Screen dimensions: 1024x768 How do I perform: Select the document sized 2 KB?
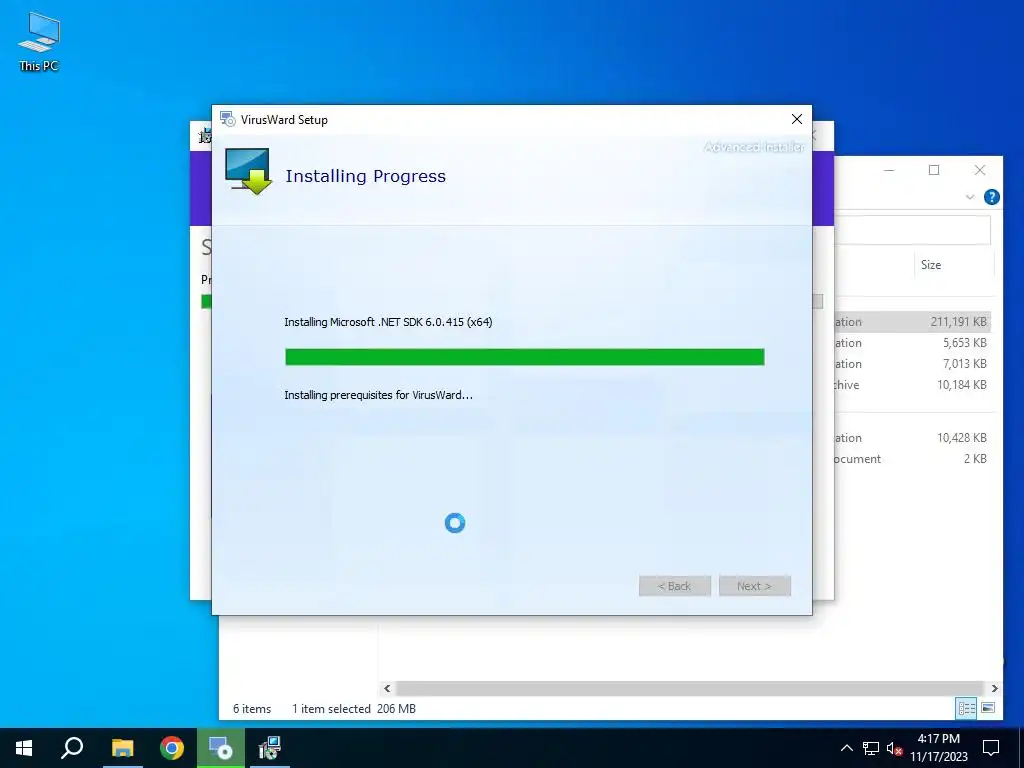pos(912,458)
